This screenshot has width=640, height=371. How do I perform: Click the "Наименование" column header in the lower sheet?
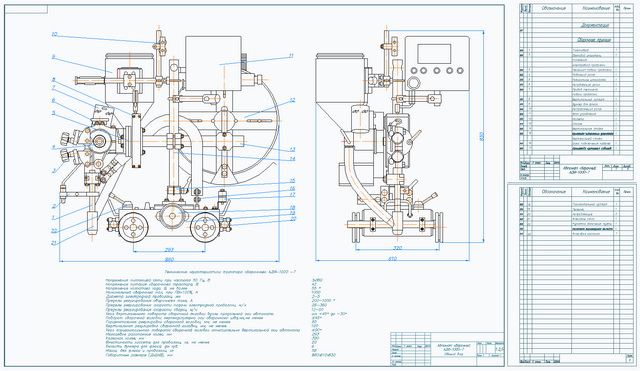tap(596, 191)
